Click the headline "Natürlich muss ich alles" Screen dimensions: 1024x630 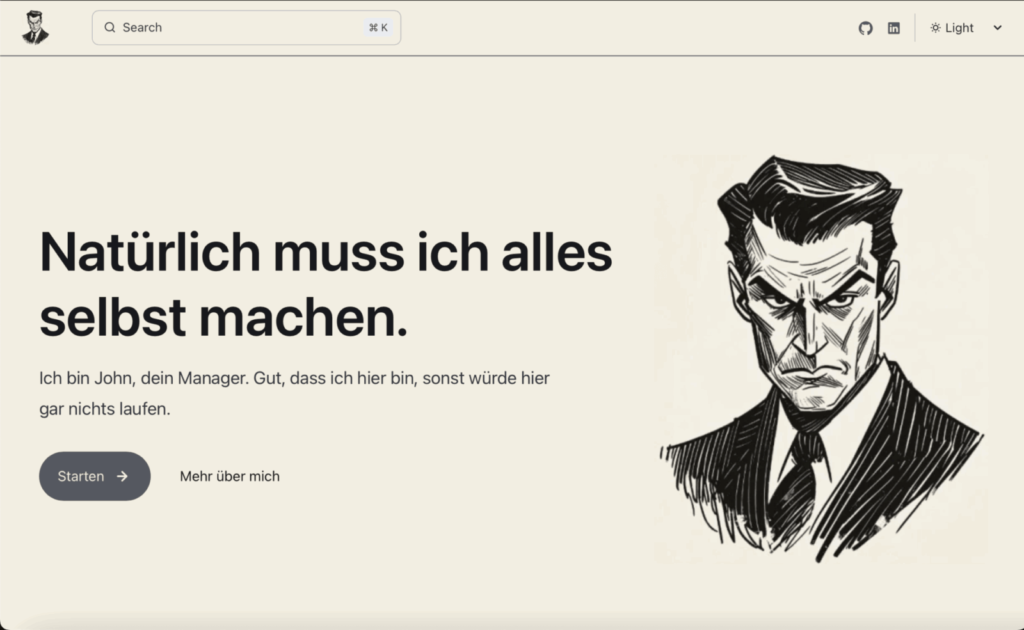[325, 251]
